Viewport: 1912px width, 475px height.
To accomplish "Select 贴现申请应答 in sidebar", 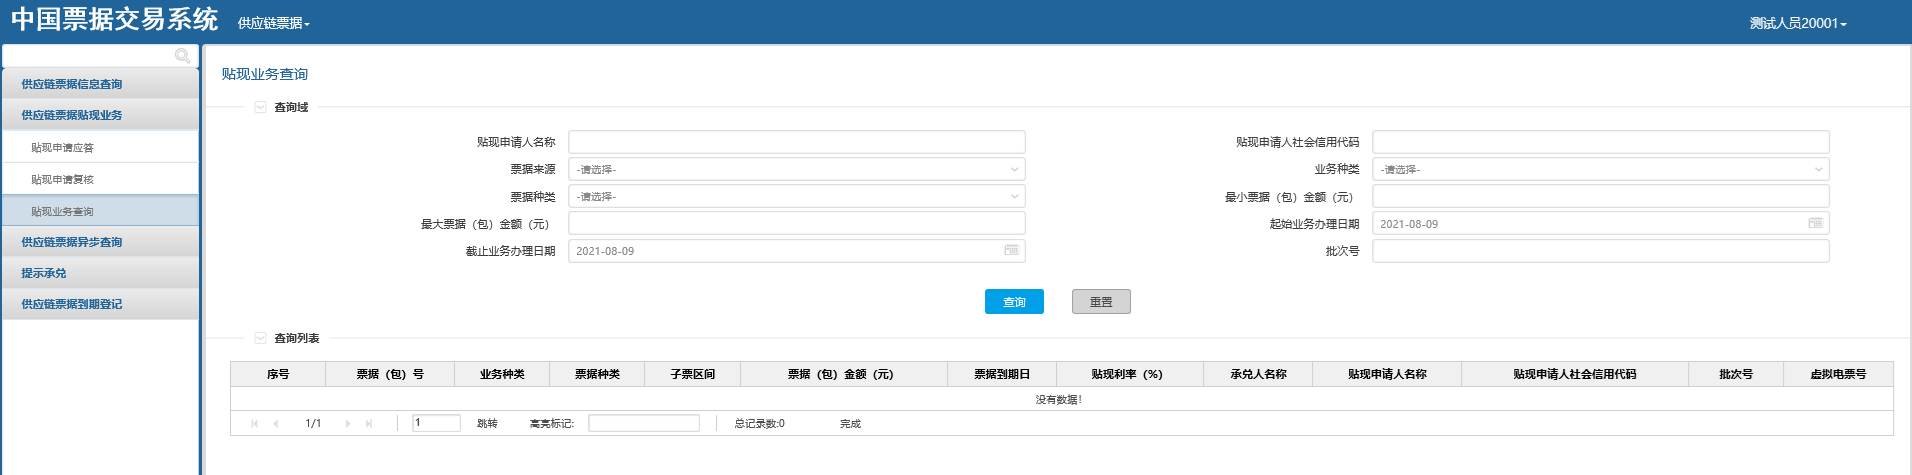I will point(62,148).
